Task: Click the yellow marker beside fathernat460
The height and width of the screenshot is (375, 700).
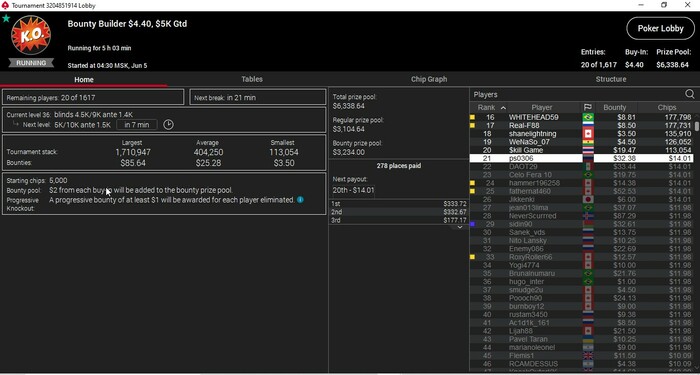Action: [x=472, y=191]
